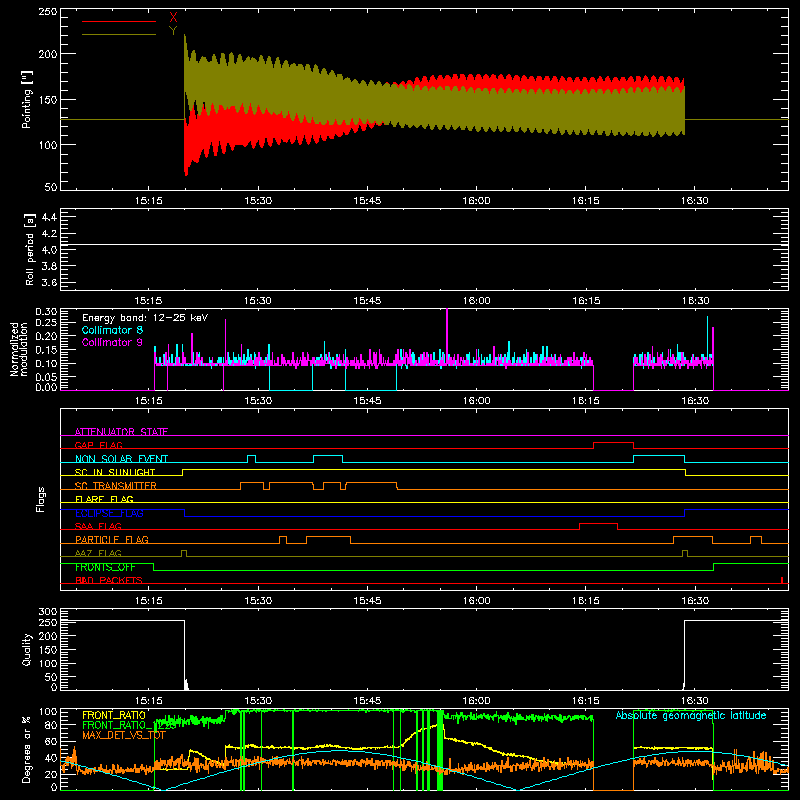Viewport: 800px width, 800px height.
Task: Click the PARTICLE_FLAG flag label
Action: click(112, 539)
